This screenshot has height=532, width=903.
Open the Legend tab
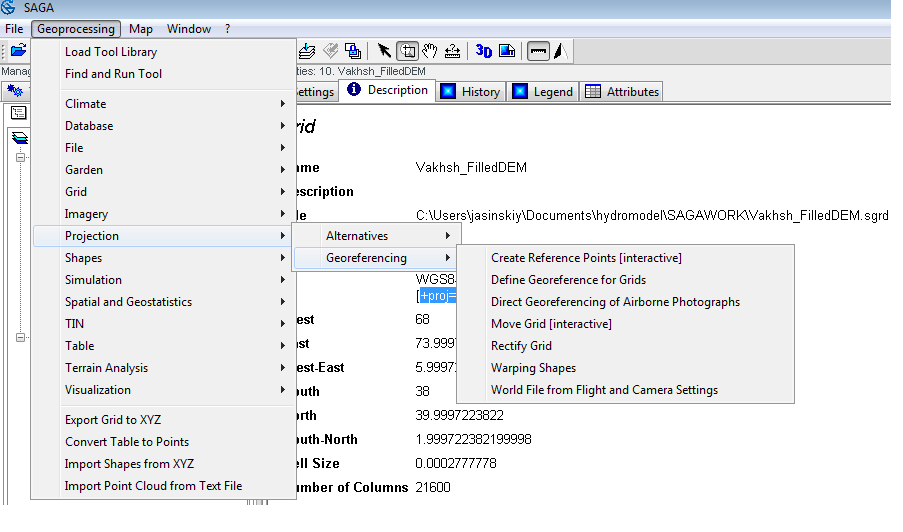[x=543, y=91]
